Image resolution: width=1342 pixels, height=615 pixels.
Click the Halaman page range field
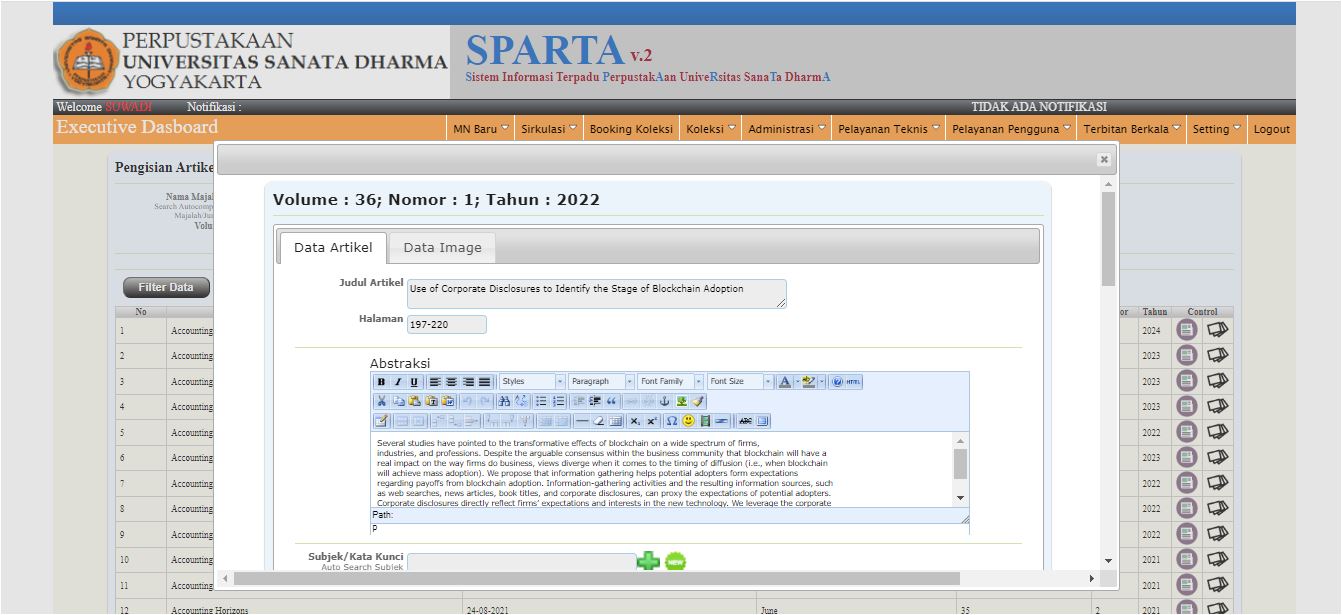[447, 325]
